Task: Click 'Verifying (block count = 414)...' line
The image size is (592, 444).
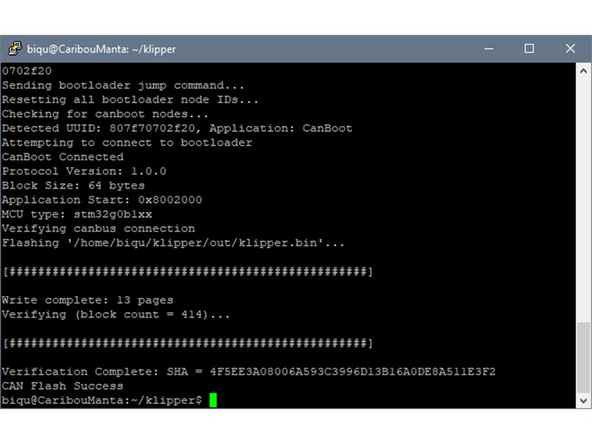Action: coord(116,314)
